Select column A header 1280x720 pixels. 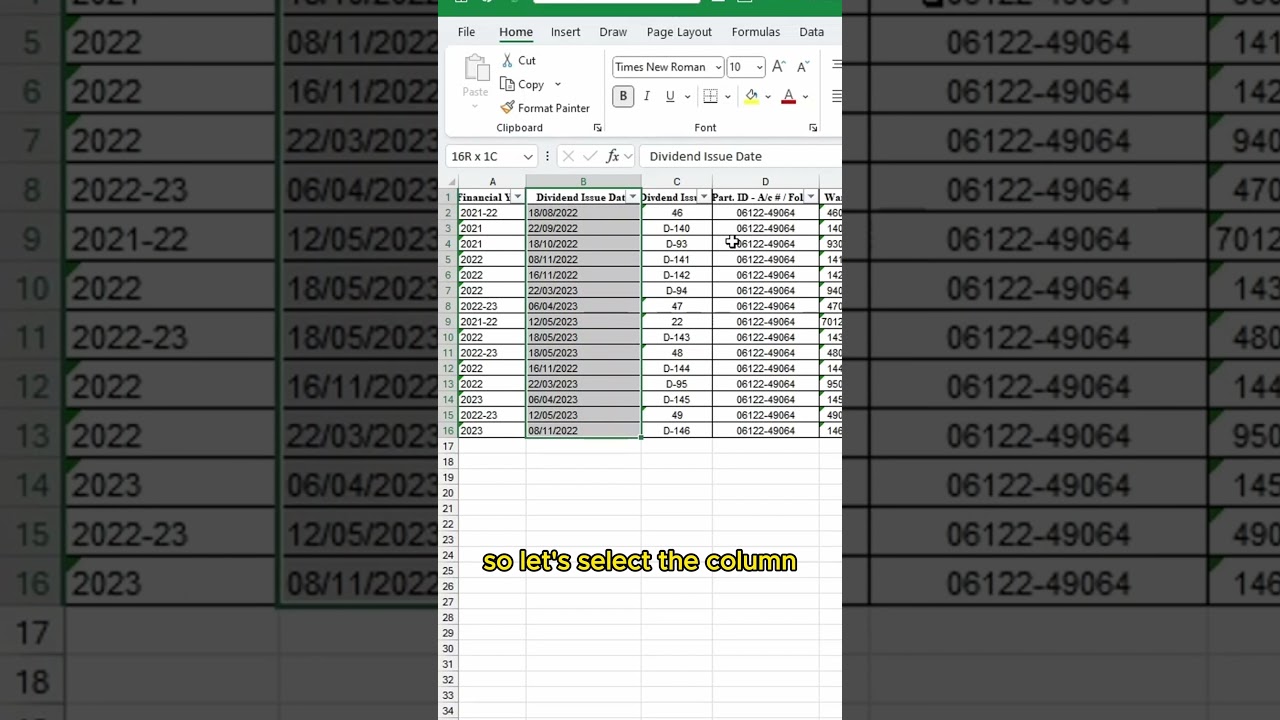pos(492,182)
